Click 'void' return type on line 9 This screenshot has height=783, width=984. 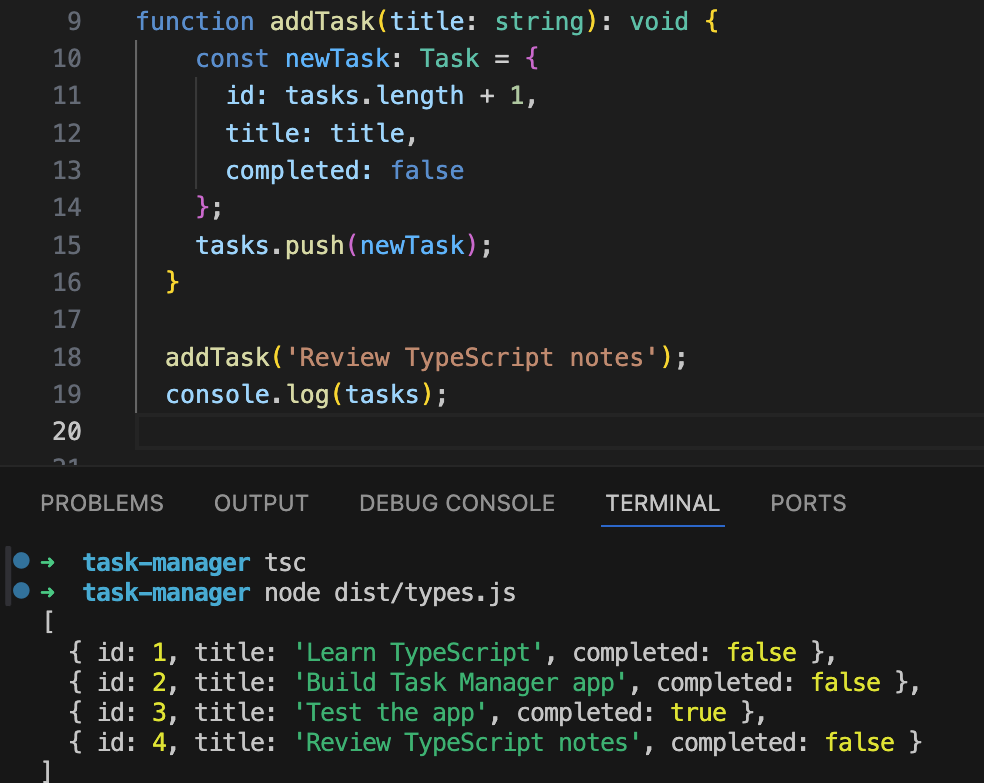659,21
